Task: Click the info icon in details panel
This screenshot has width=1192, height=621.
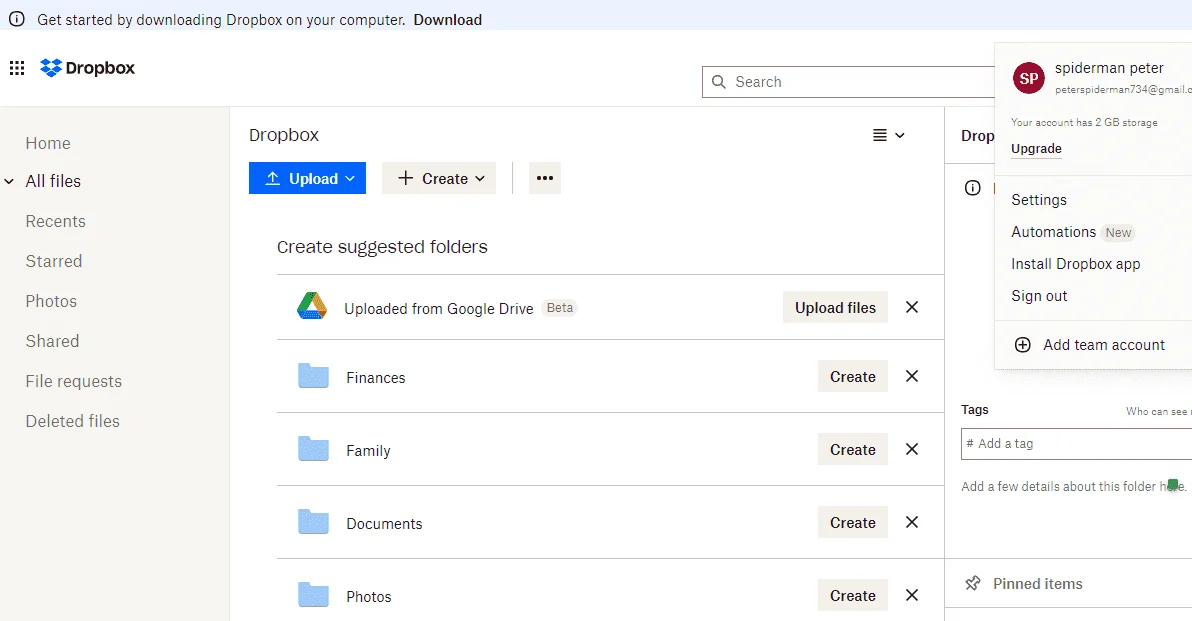Action: point(972,188)
